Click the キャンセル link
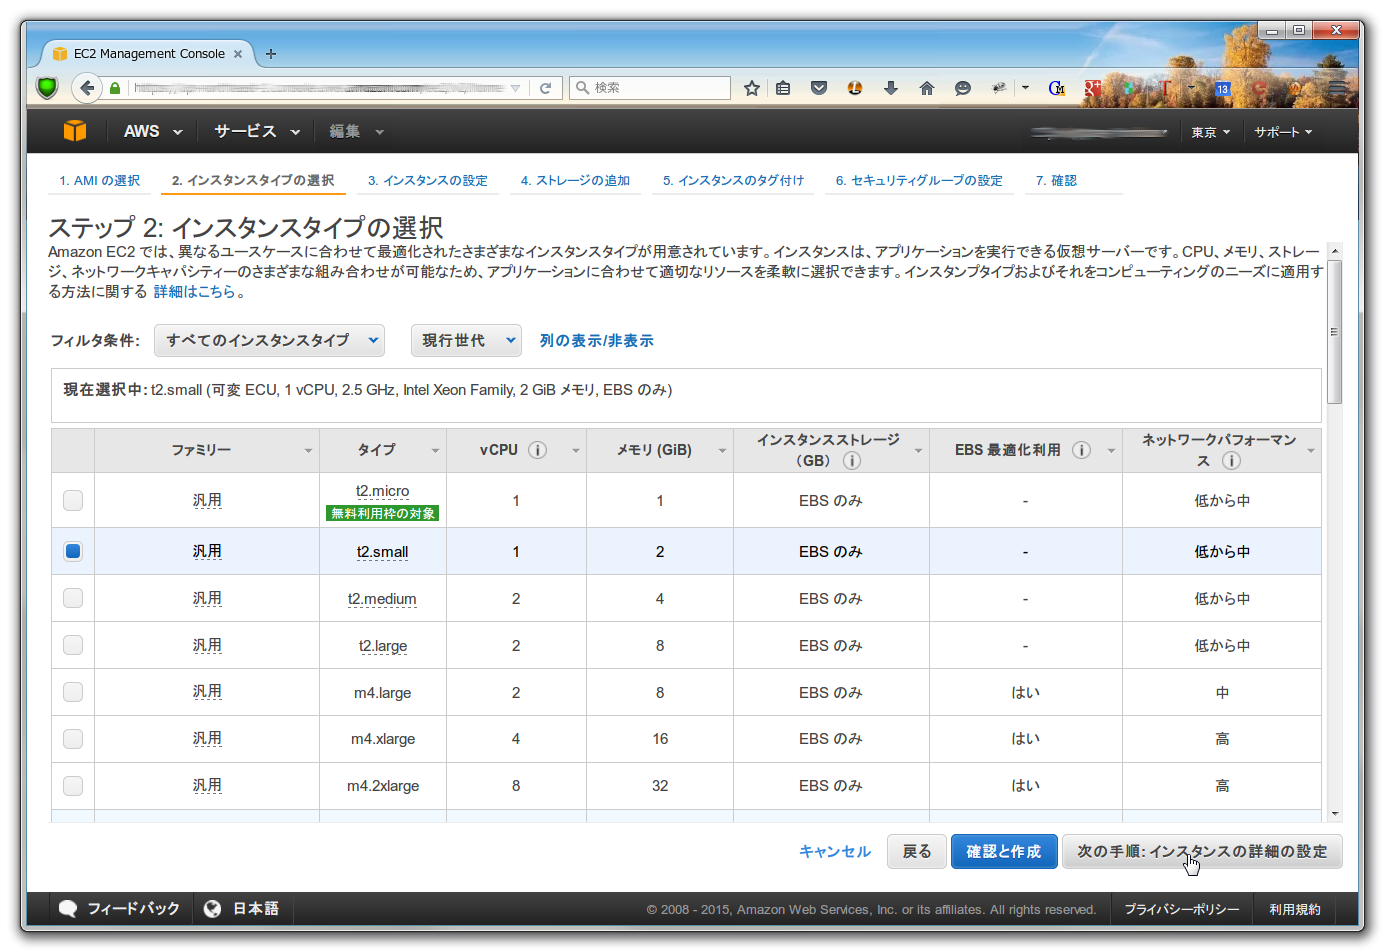 [835, 852]
